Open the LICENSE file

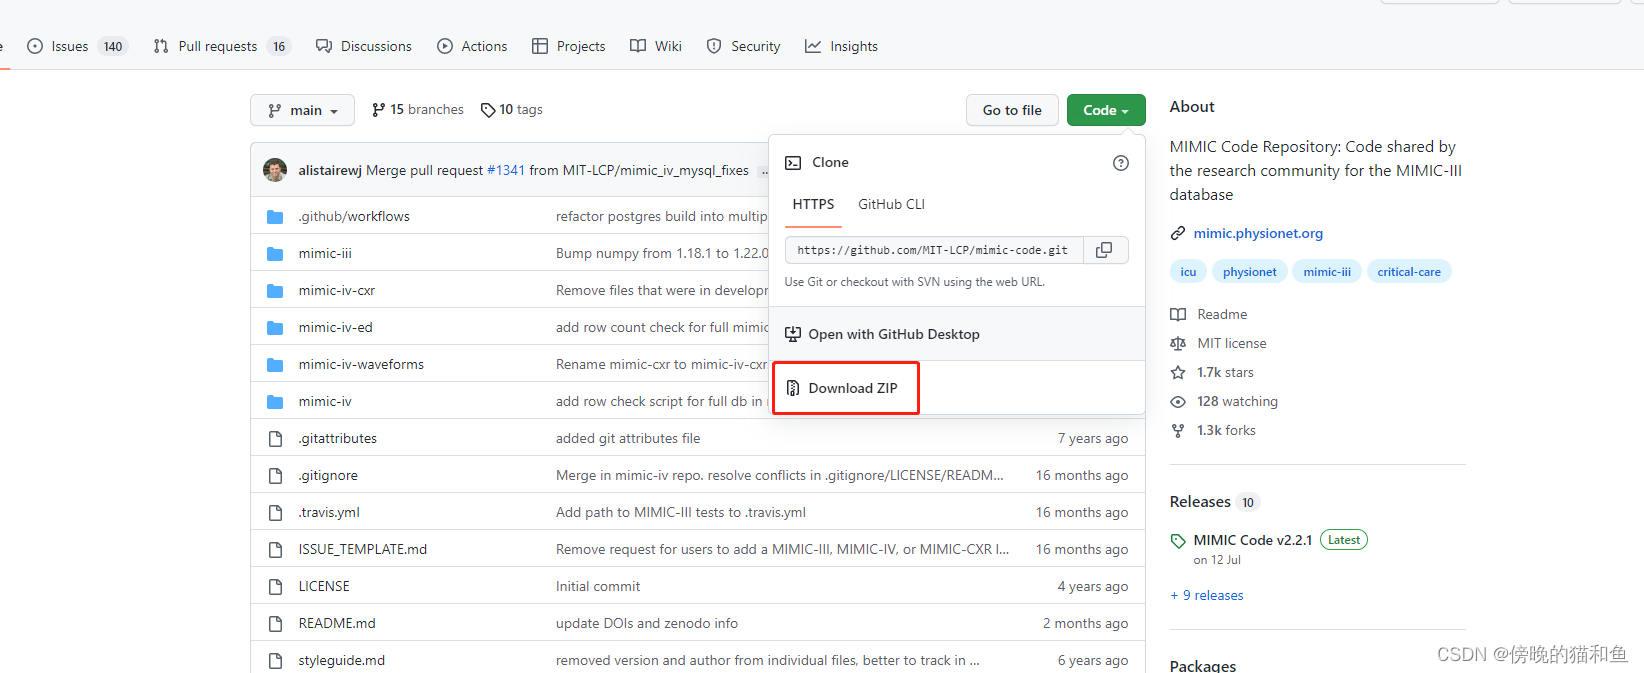324,586
